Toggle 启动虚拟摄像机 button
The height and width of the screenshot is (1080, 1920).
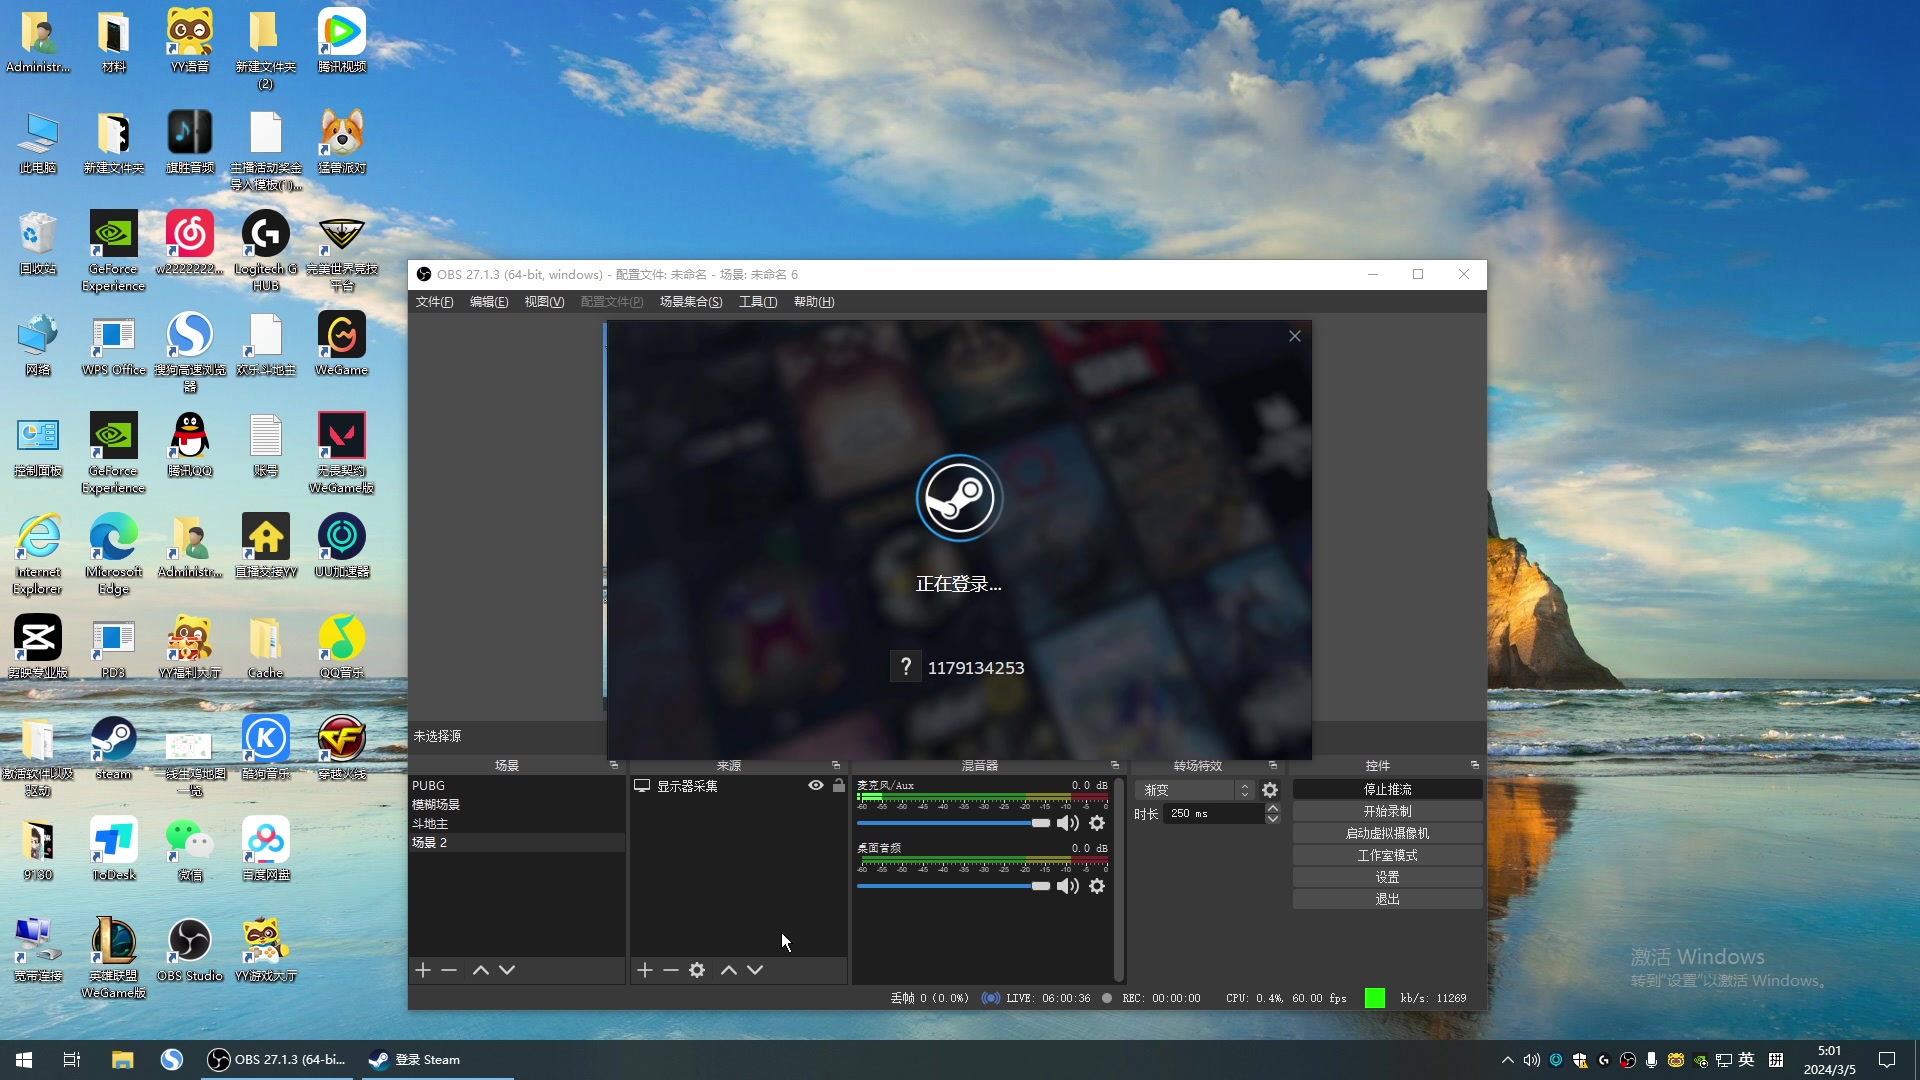[x=1387, y=833]
